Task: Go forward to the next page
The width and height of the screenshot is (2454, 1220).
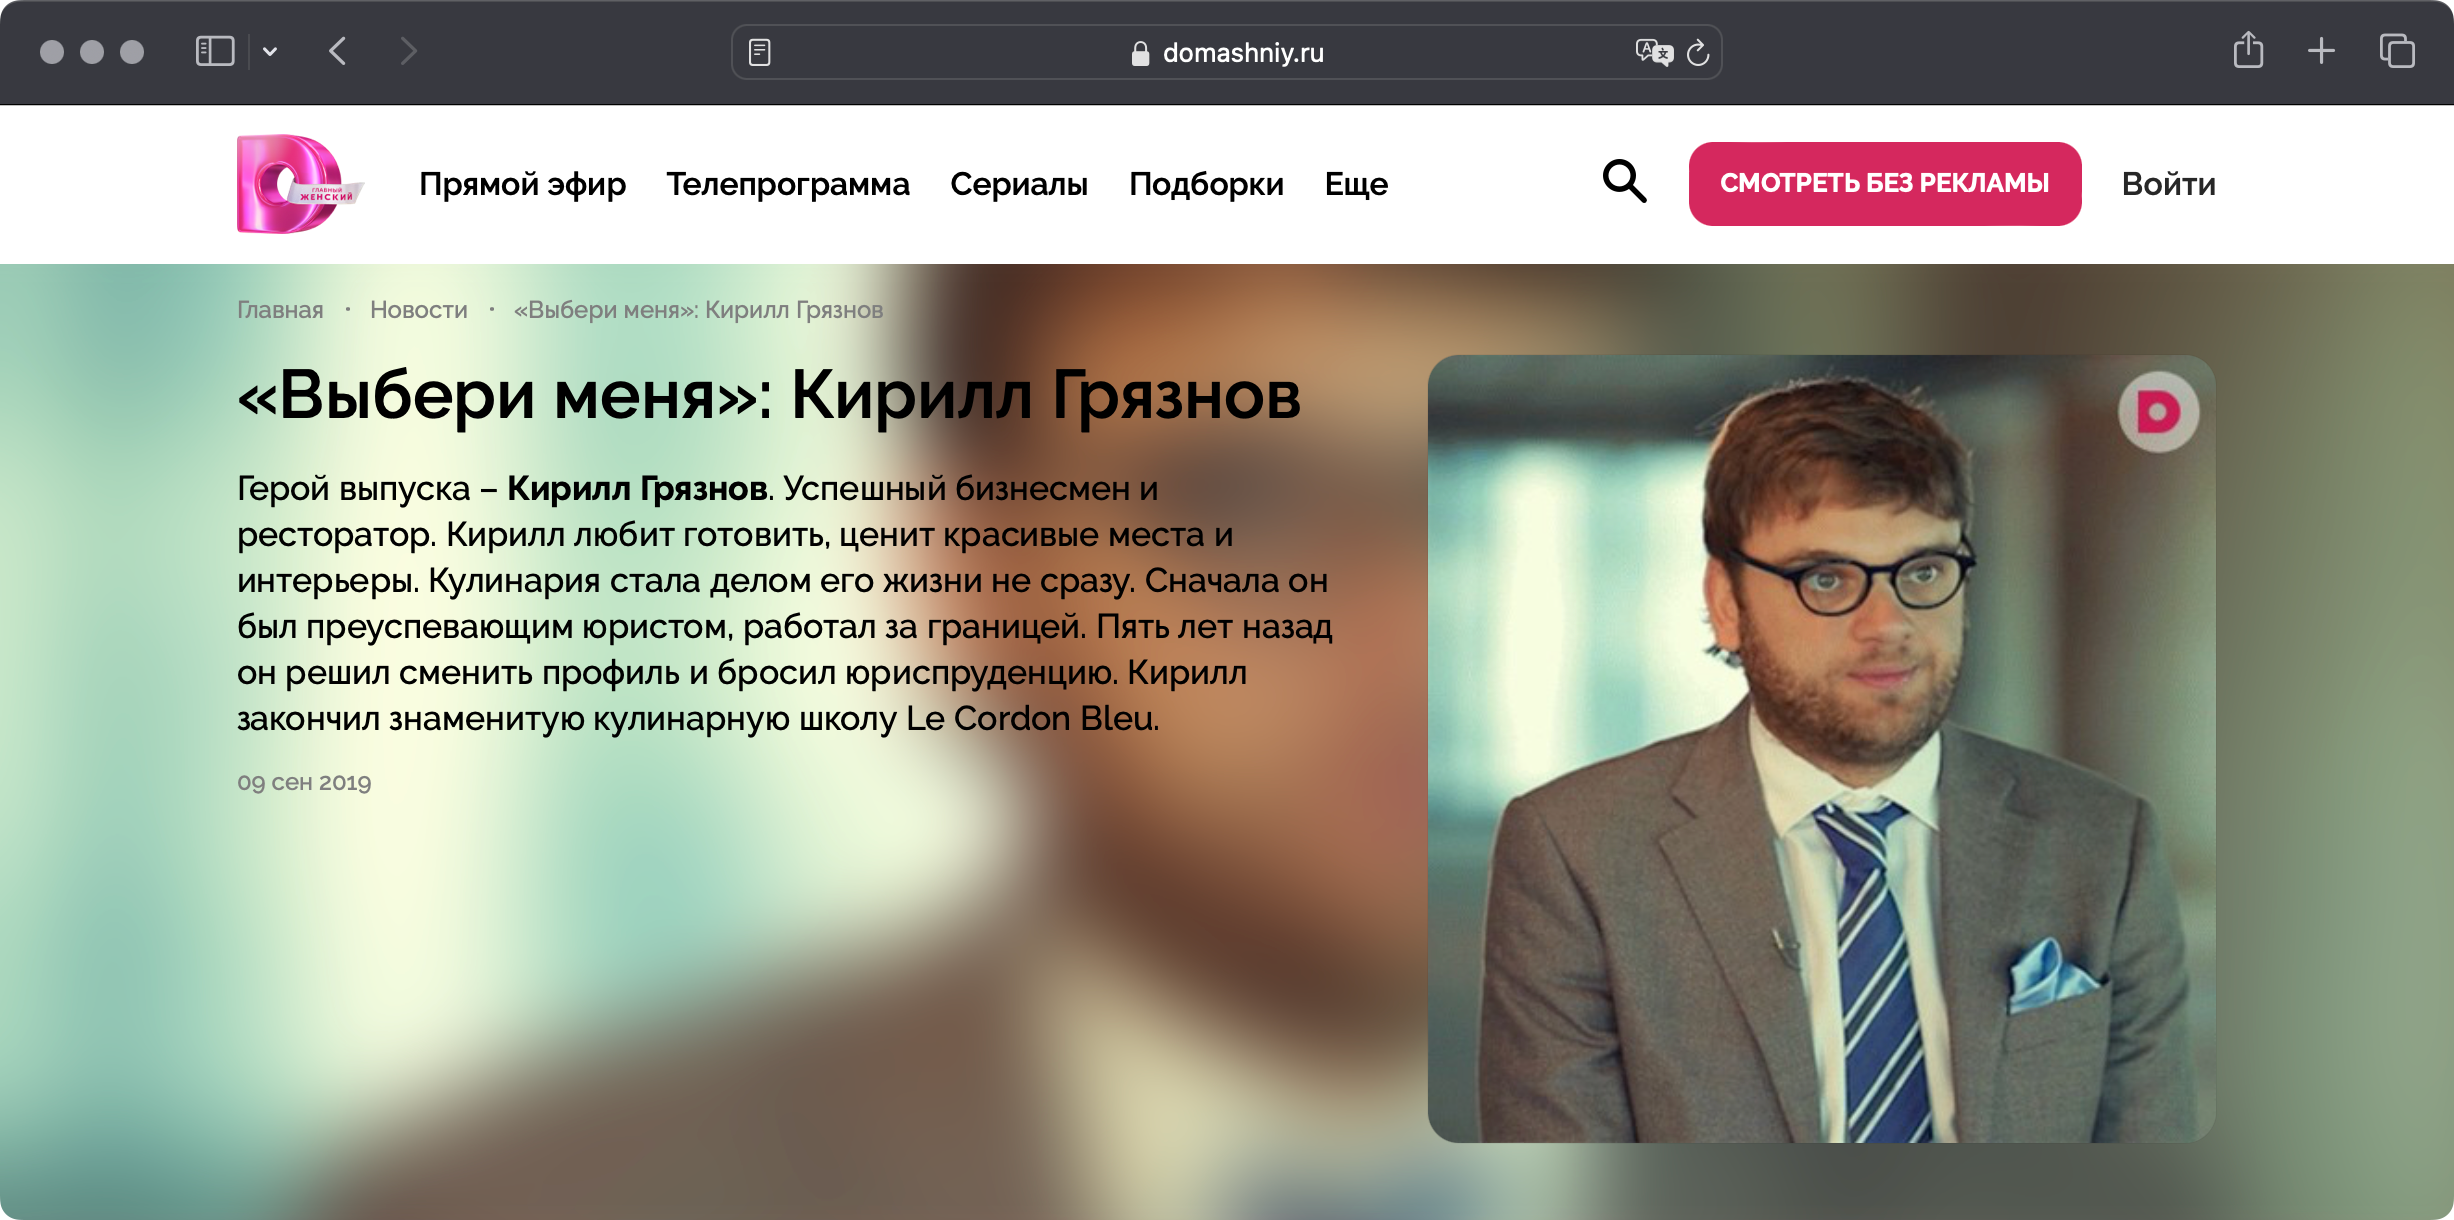Action: (x=407, y=51)
